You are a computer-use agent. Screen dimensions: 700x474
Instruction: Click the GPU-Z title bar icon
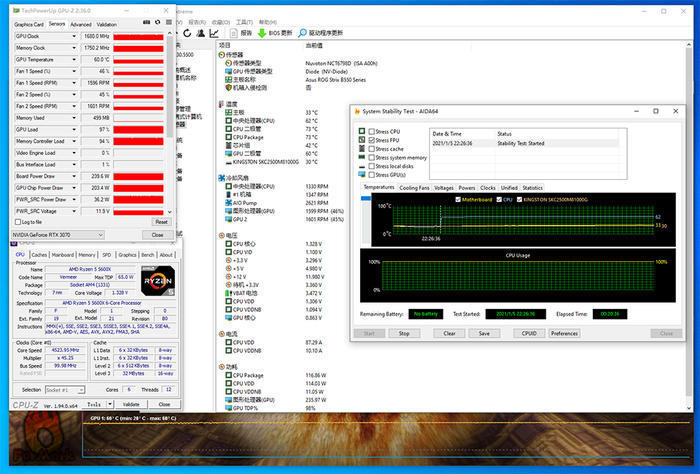[17, 10]
